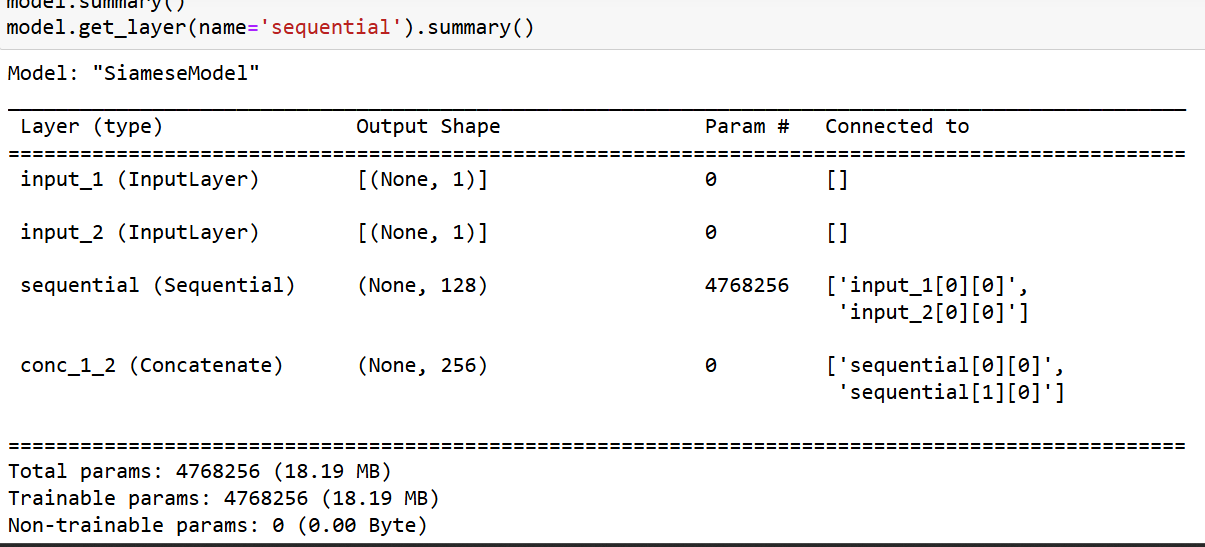This screenshot has height=547, width=1205.
Task: Click the output shape of input_1
Action: click(422, 180)
